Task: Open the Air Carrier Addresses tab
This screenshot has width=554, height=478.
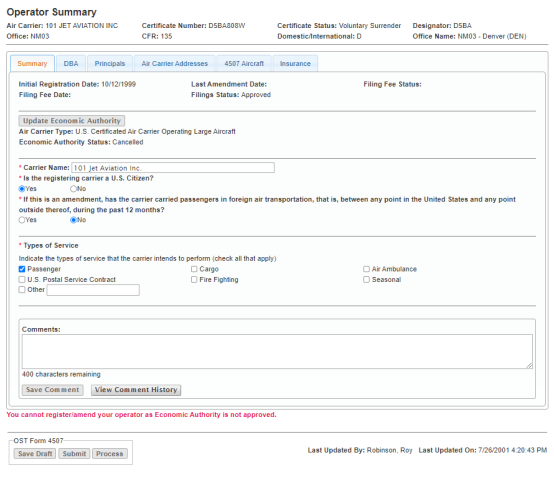Action: [175, 64]
